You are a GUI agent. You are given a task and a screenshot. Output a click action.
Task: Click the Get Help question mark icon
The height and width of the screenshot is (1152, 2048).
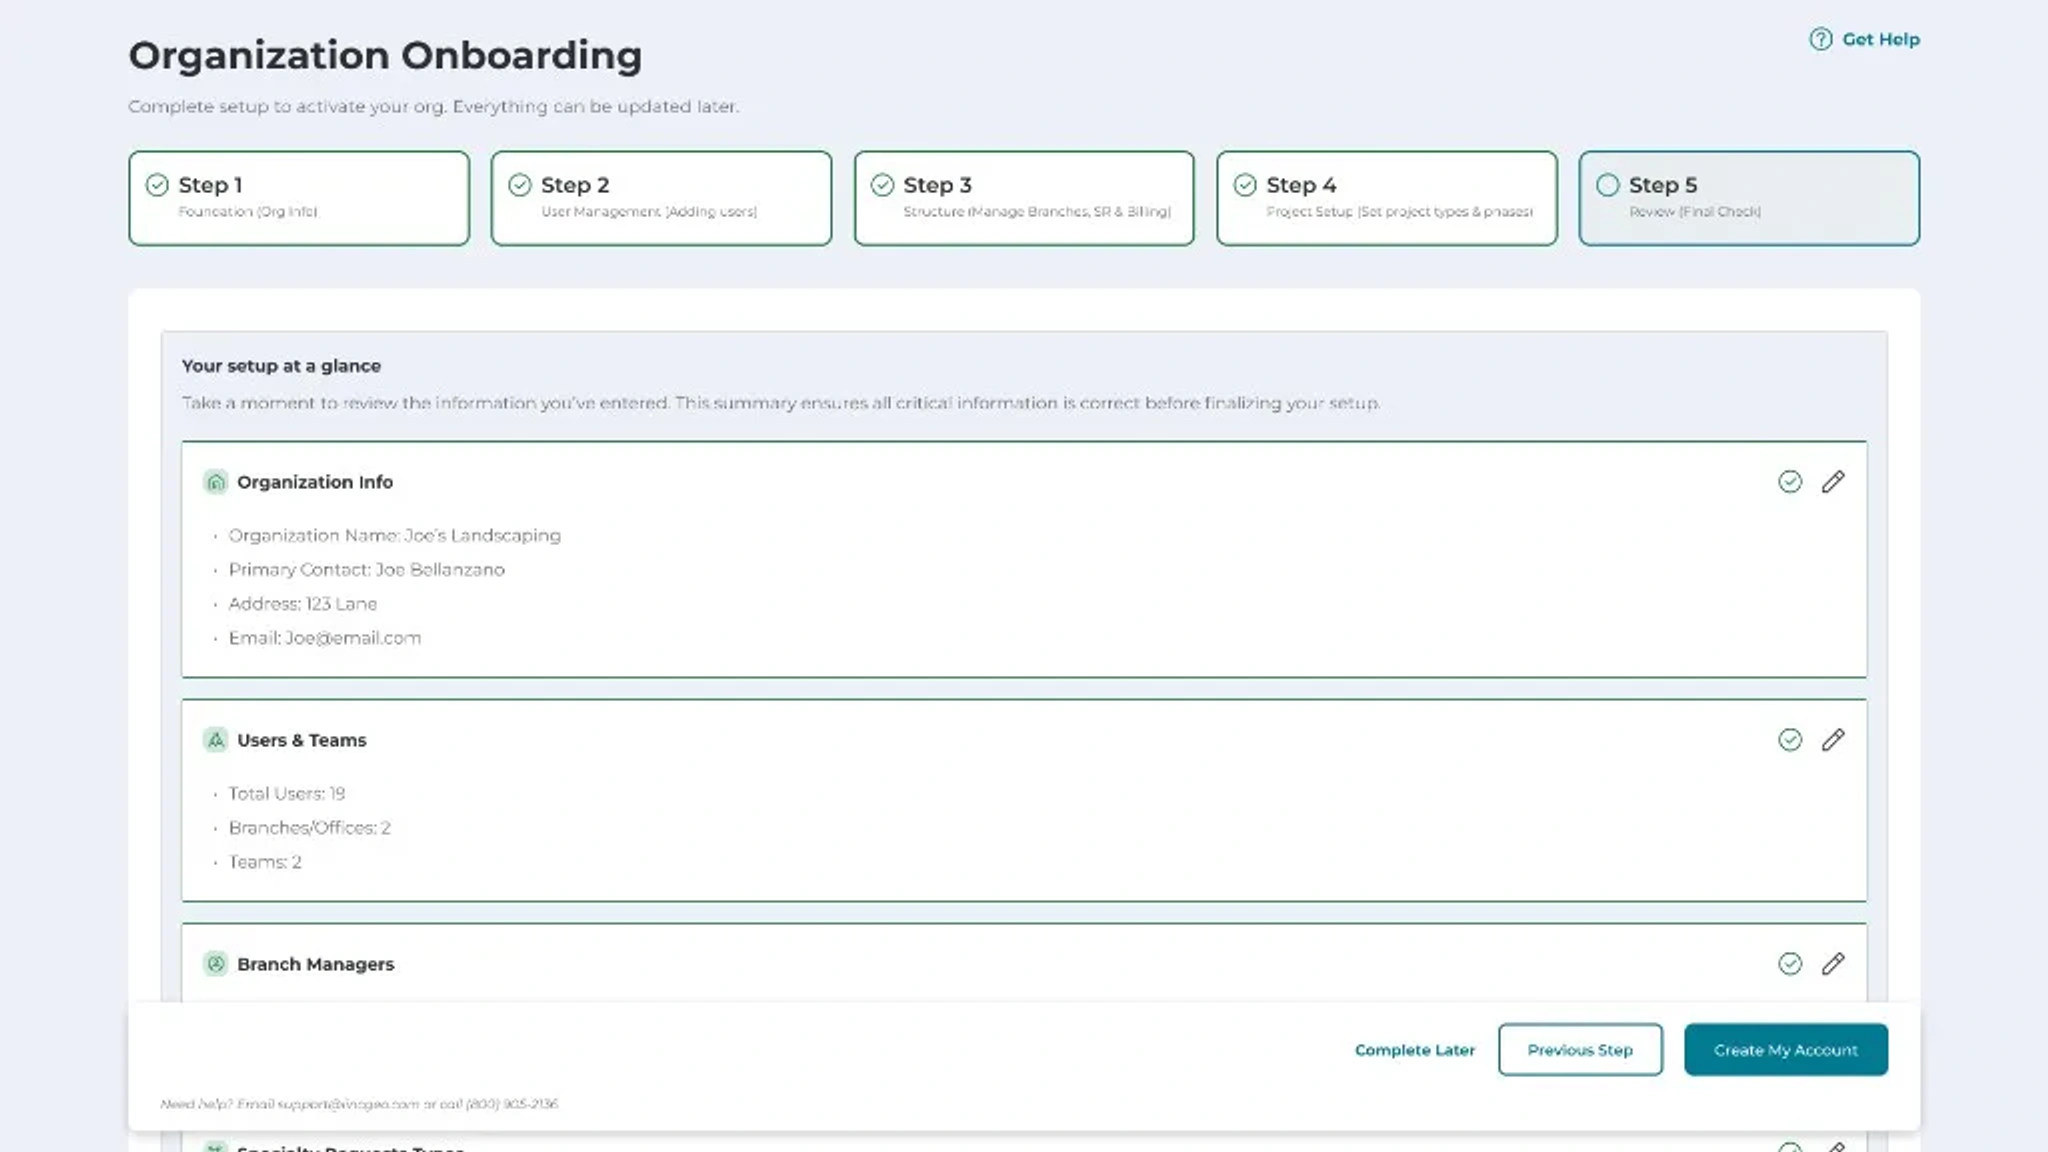click(1820, 39)
